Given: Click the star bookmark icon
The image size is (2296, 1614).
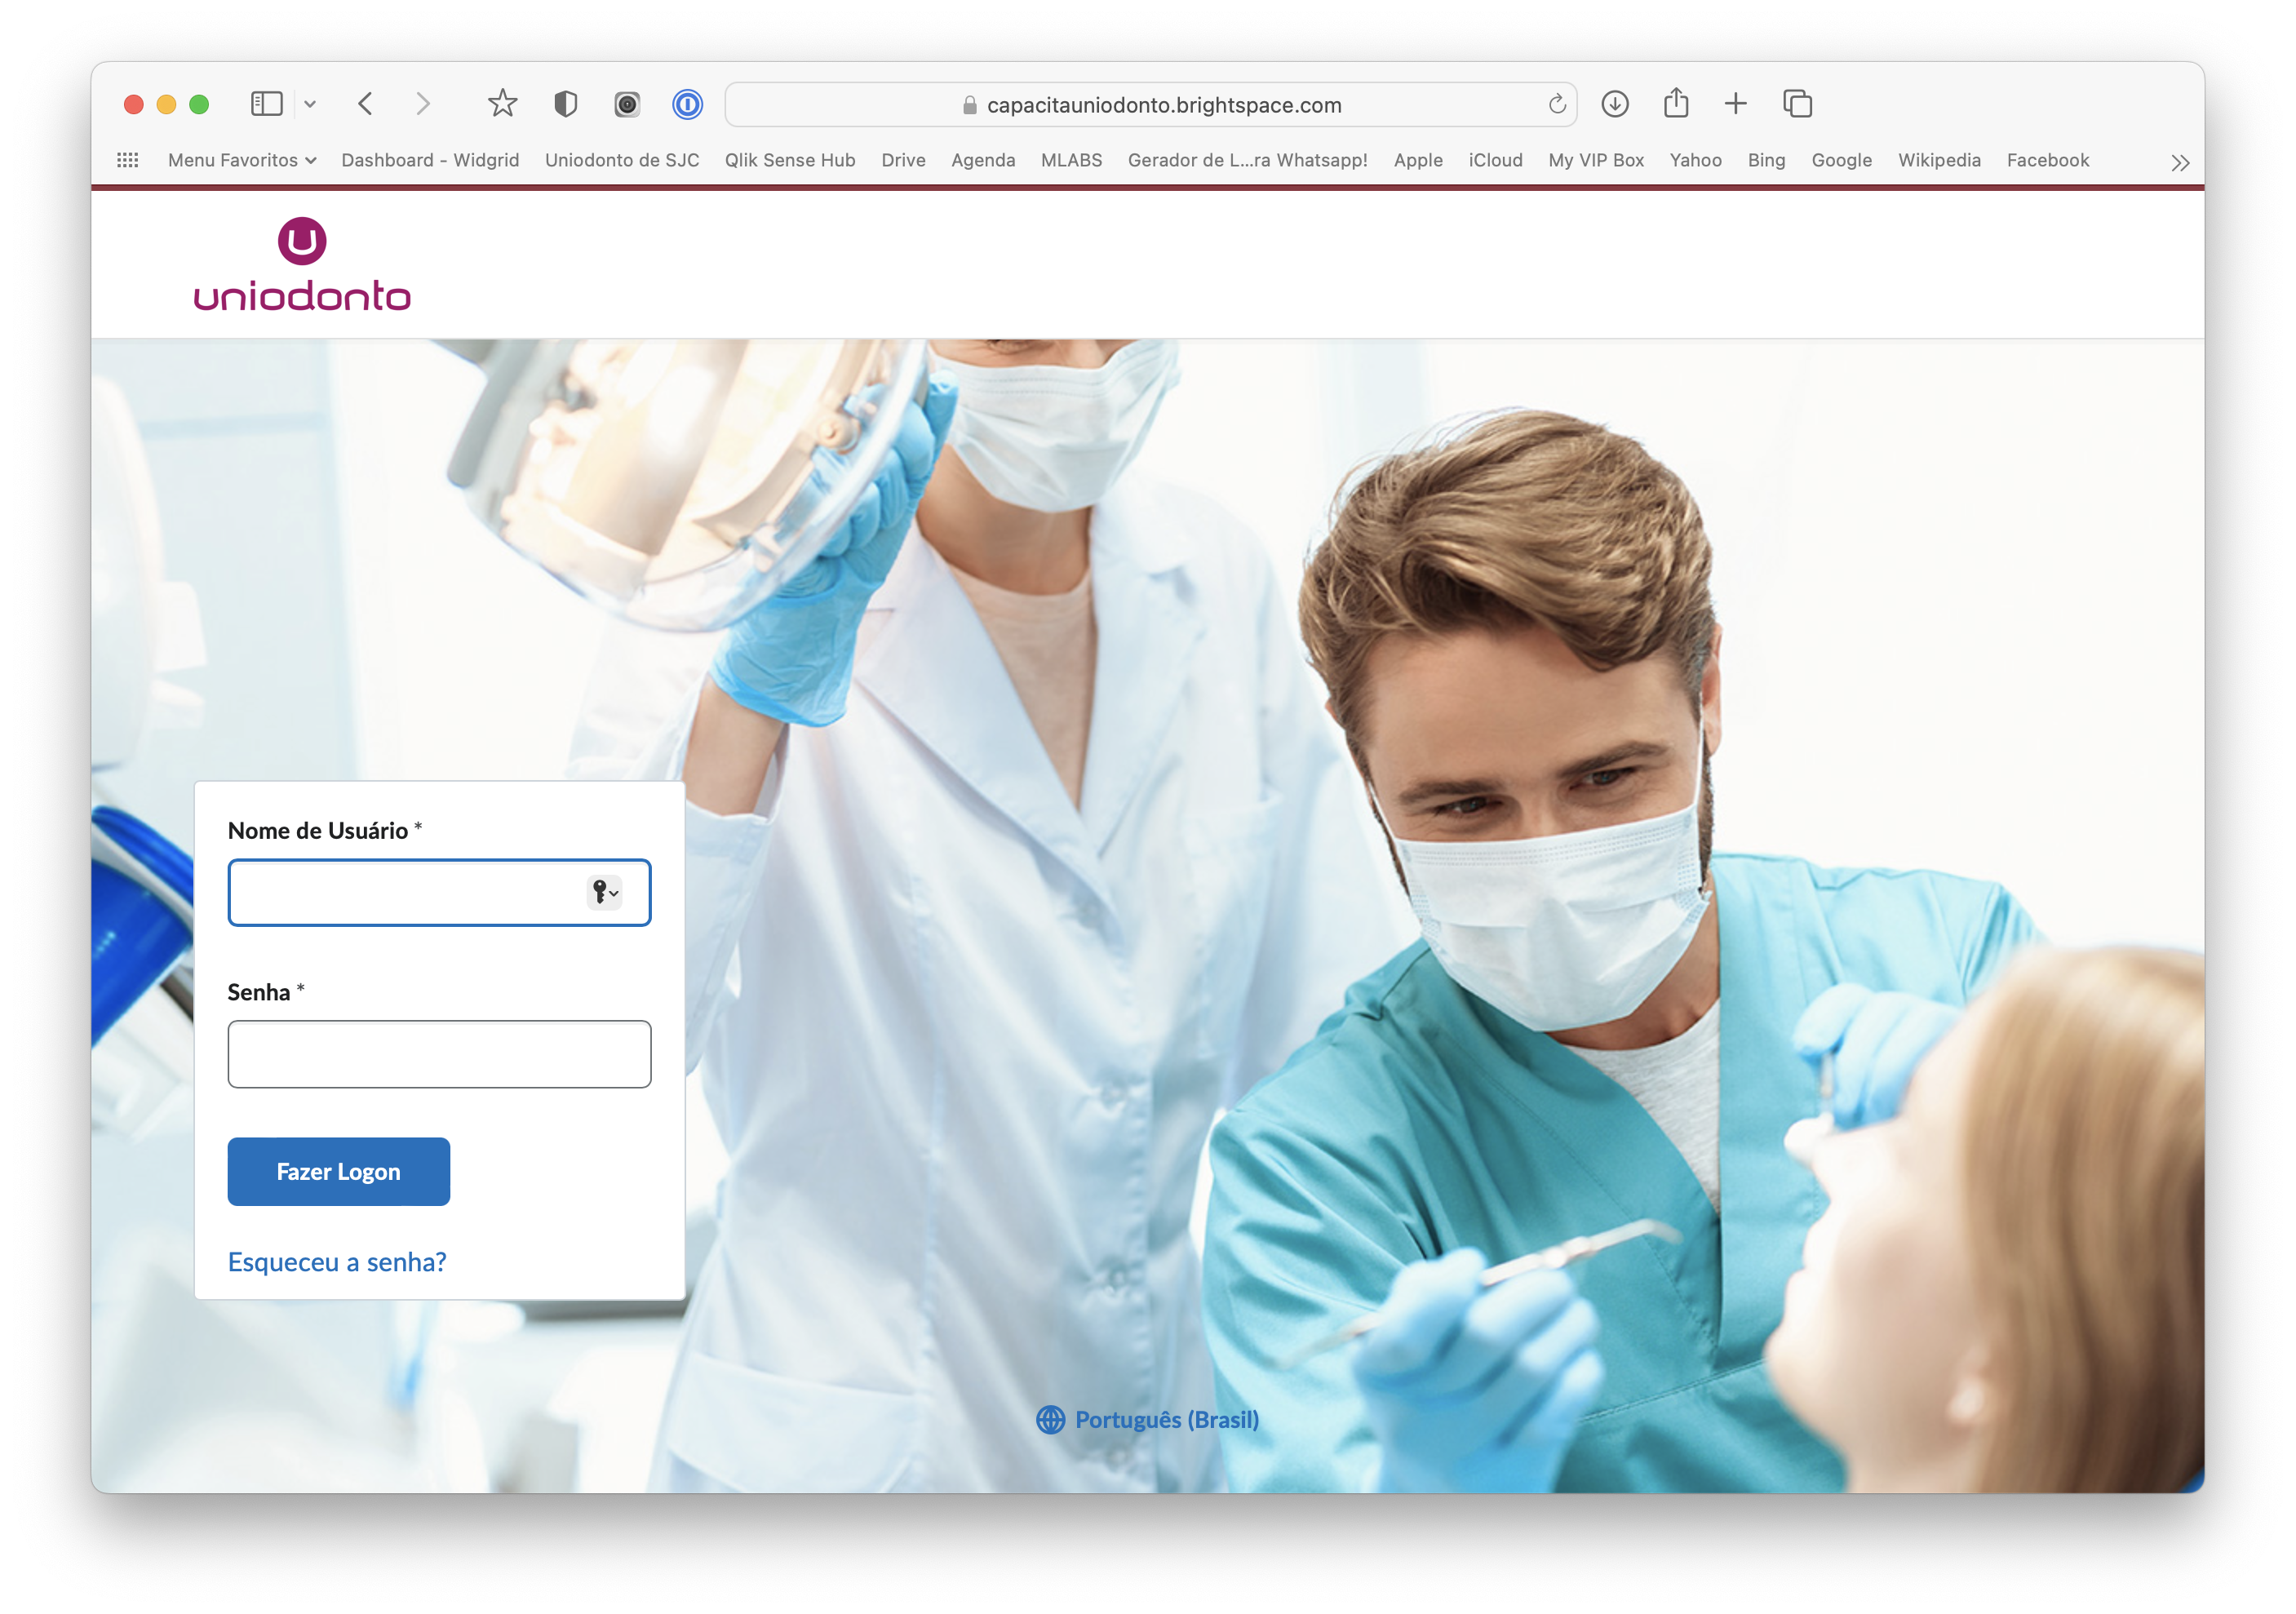Looking at the screenshot, I should [x=503, y=103].
